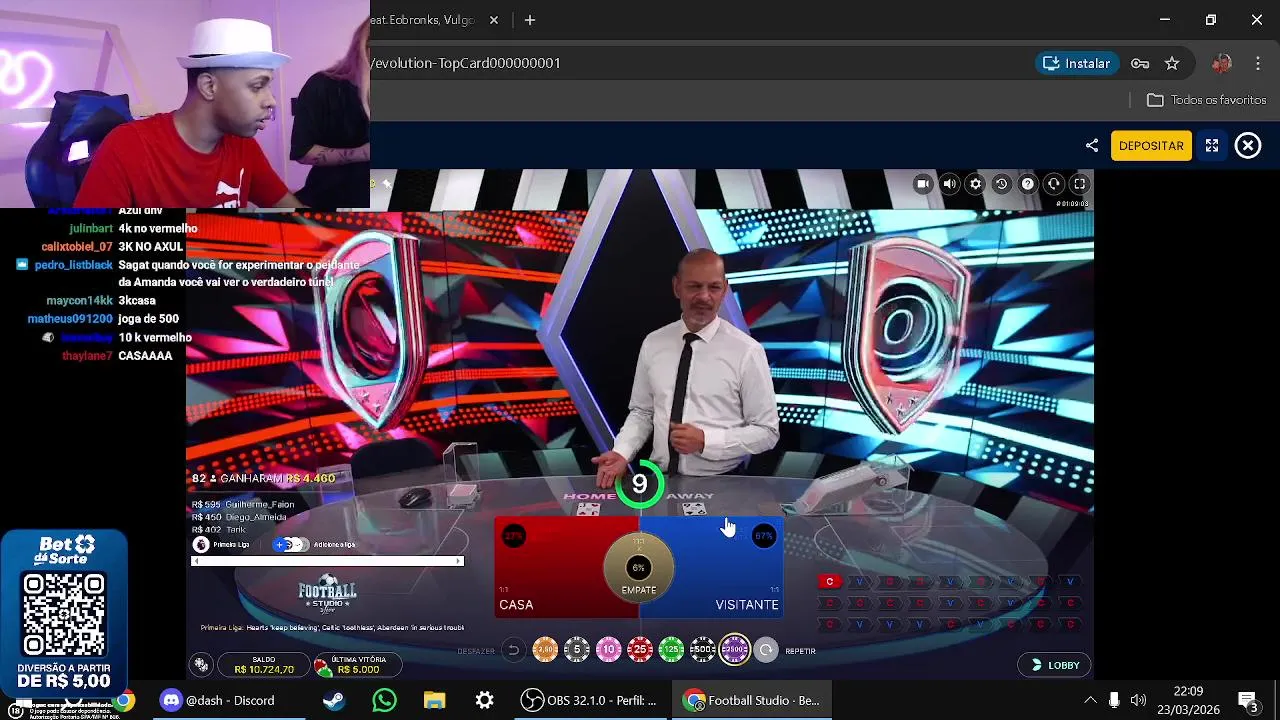Open the notification center icon
This screenshot has height=720, width=1280.
pyautogui.click(x=1248, y=700)
